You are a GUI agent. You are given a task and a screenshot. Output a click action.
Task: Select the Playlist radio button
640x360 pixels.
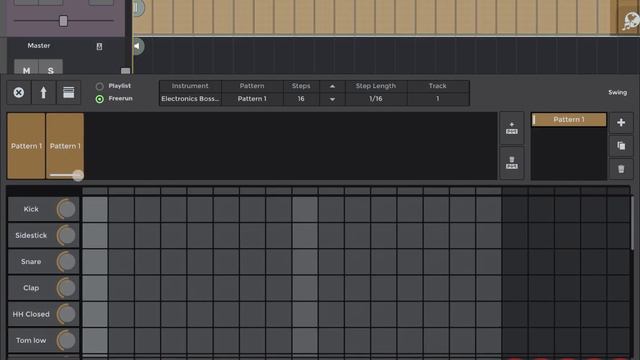[99, 86]
